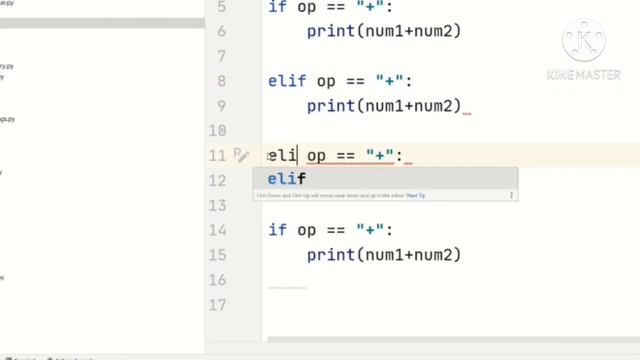
Task: Click the underlined op on line 11
Action: coord(316,156)
